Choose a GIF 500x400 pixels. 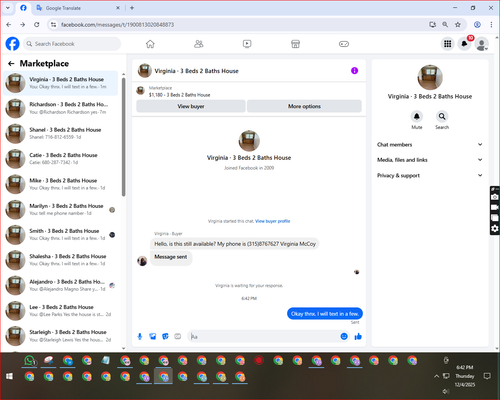tap(178, 336)
